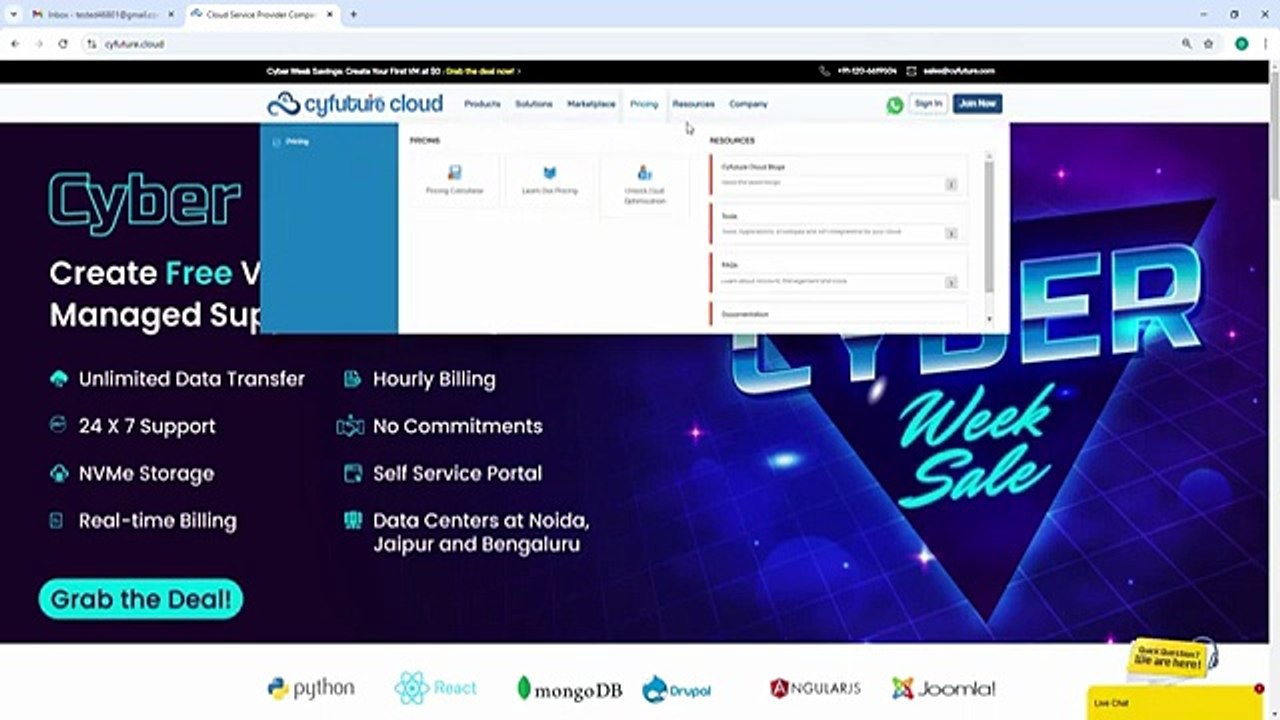Open the Company menu

point(748,104)
